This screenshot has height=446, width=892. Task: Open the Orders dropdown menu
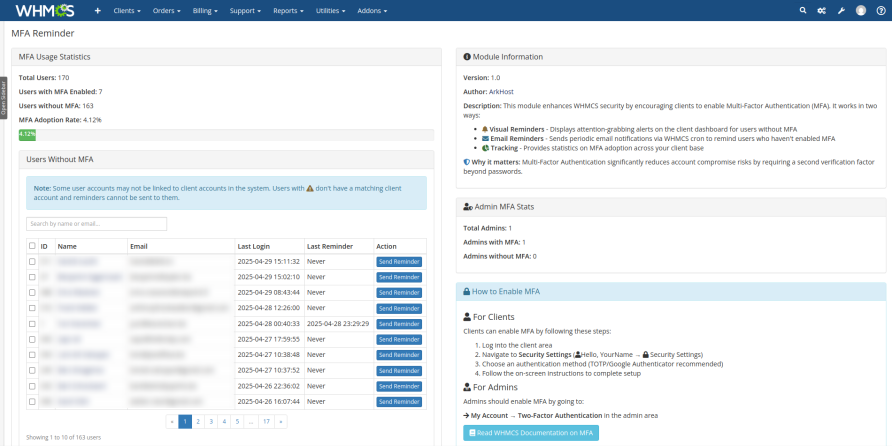click(x=167, y=11)
